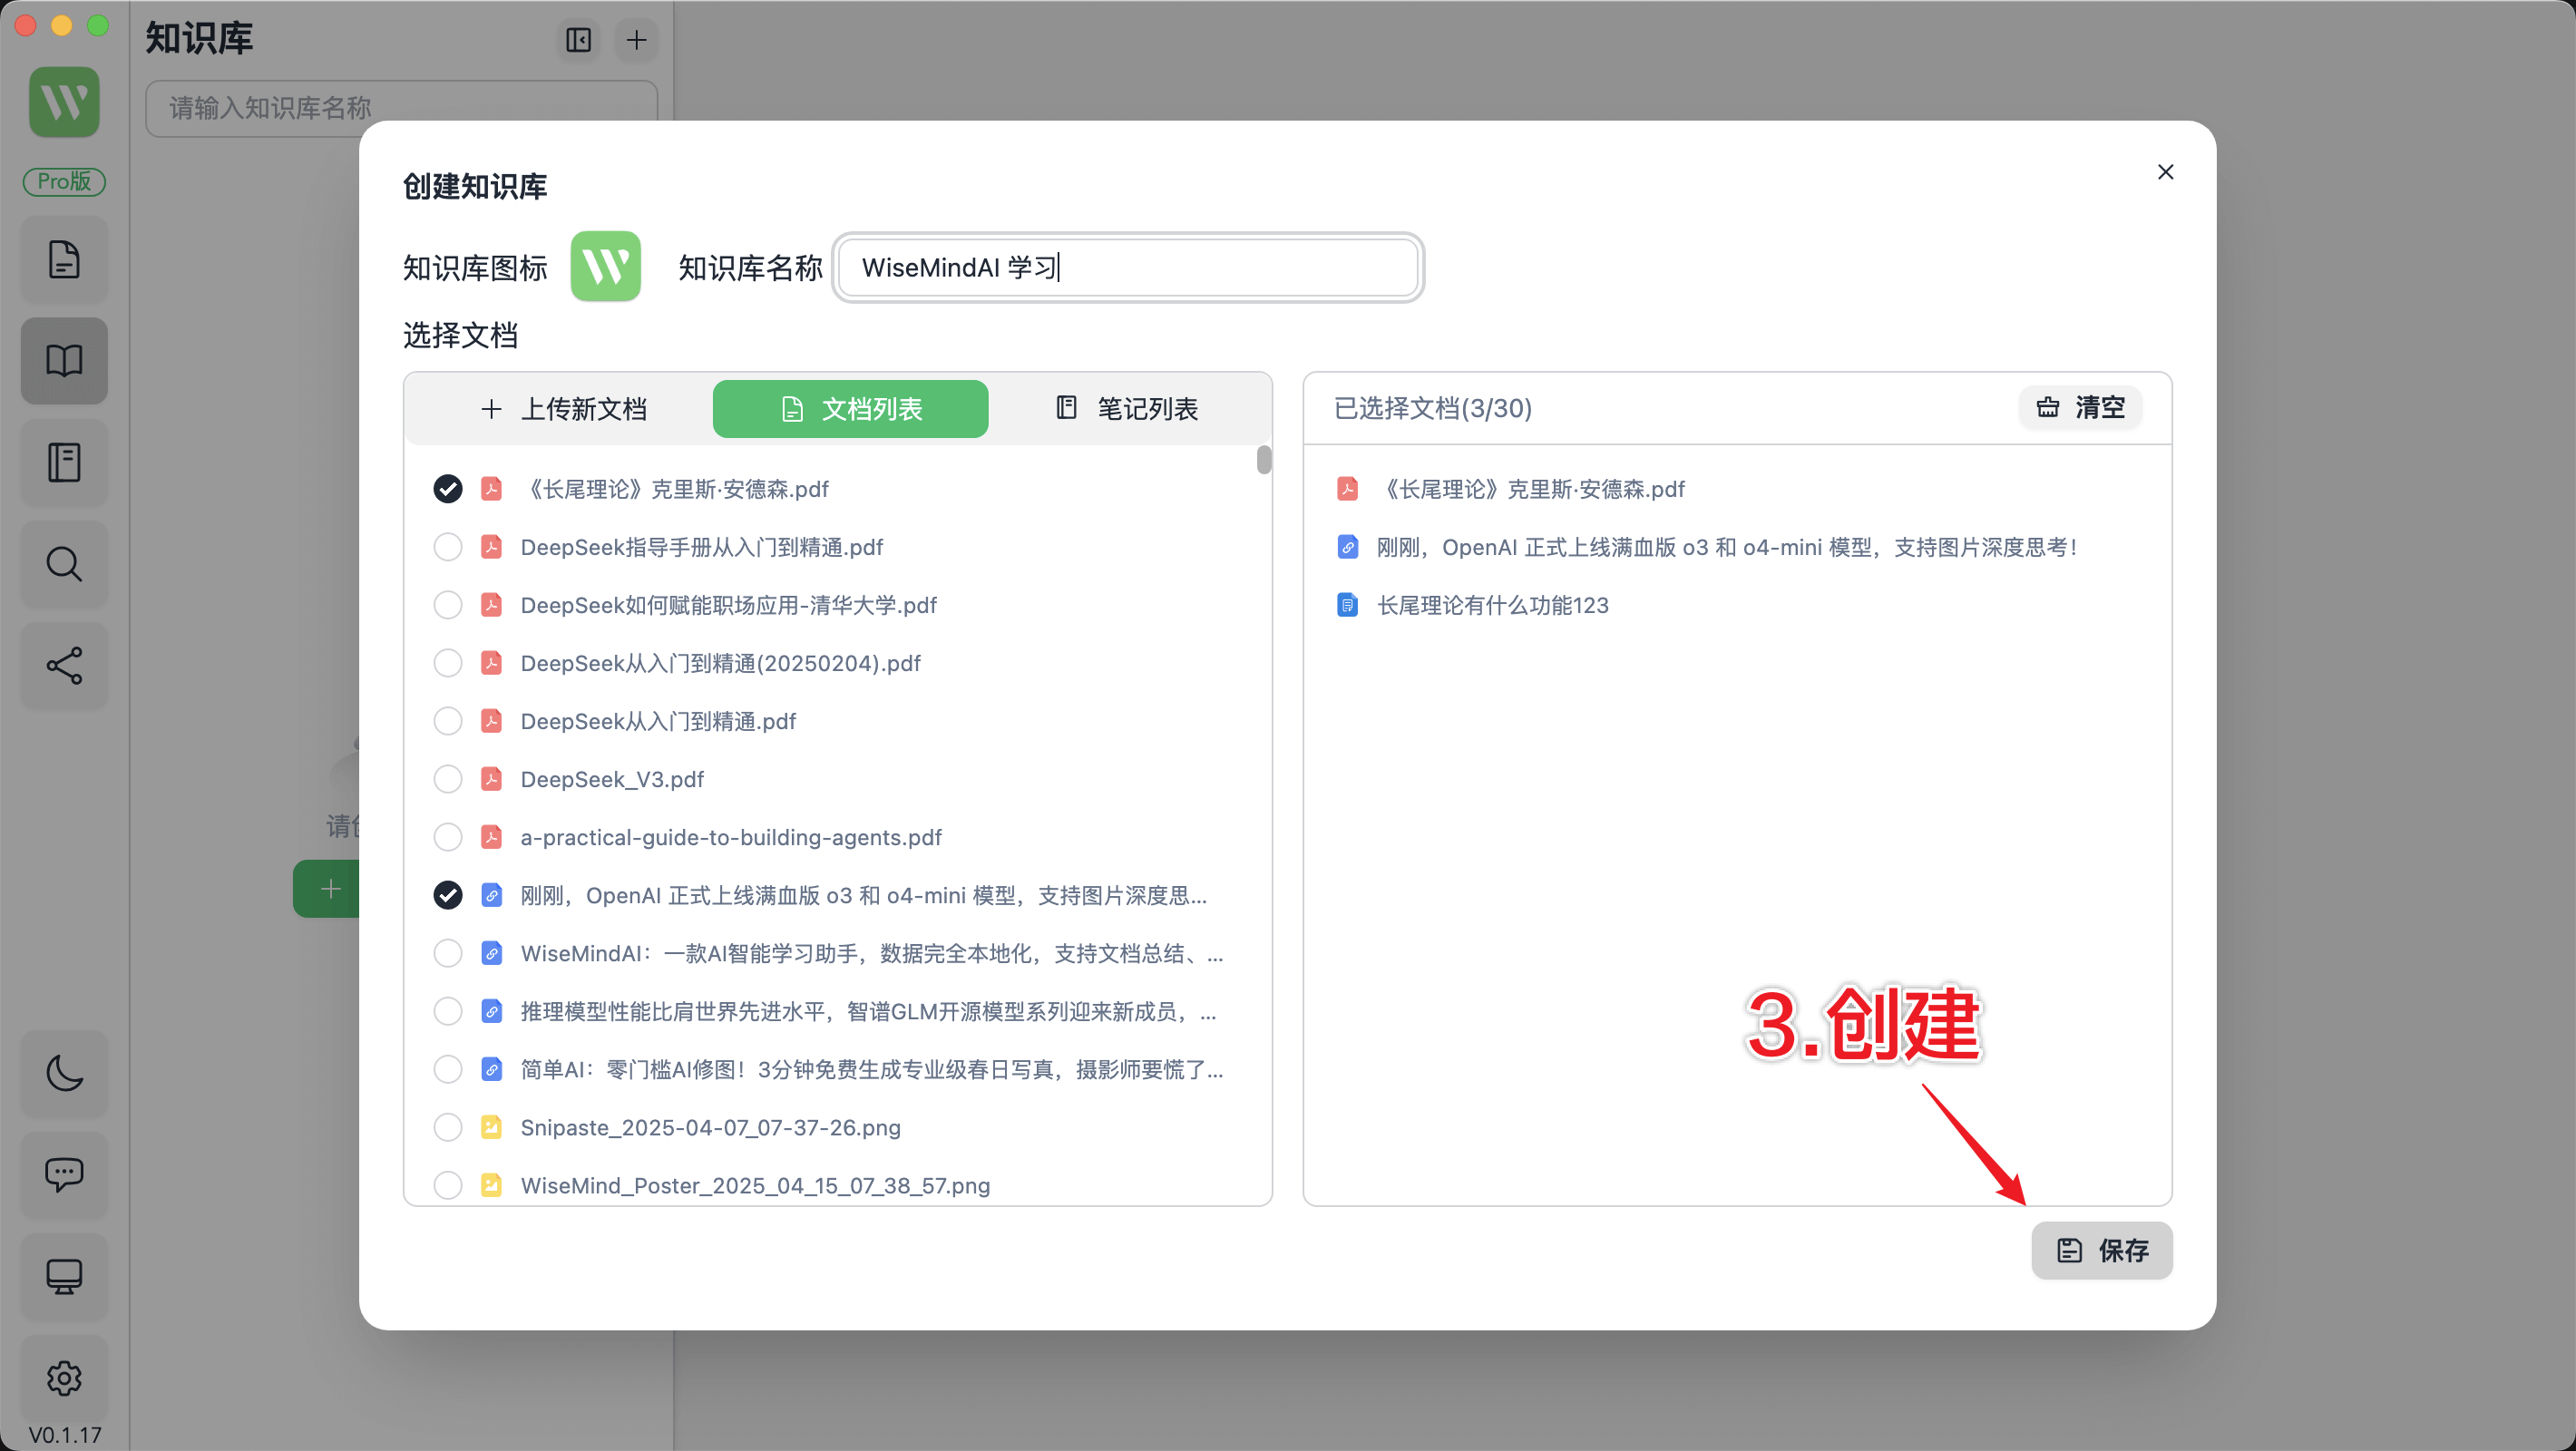Click file name a-practical-guide-to-building-agents.pdf
The image size is (2576, 1451).
click(x=731, y=837)
